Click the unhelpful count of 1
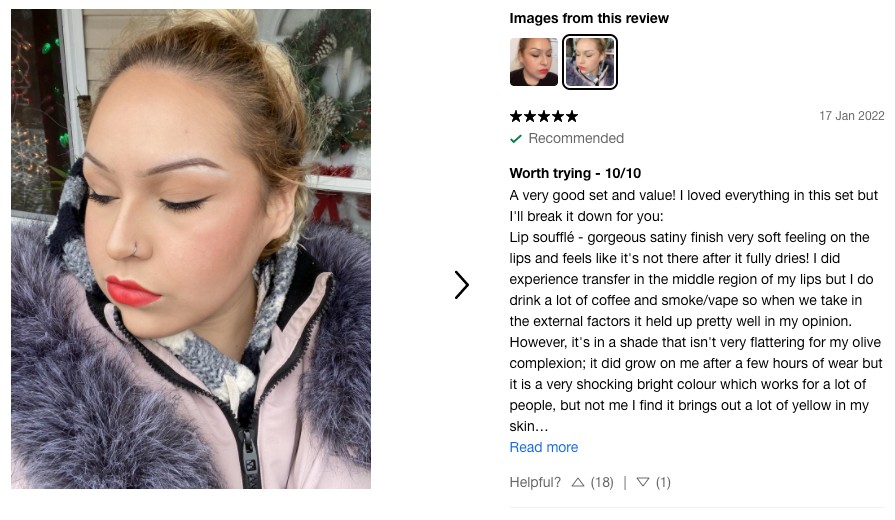The image size is (895, 520). 663,482
